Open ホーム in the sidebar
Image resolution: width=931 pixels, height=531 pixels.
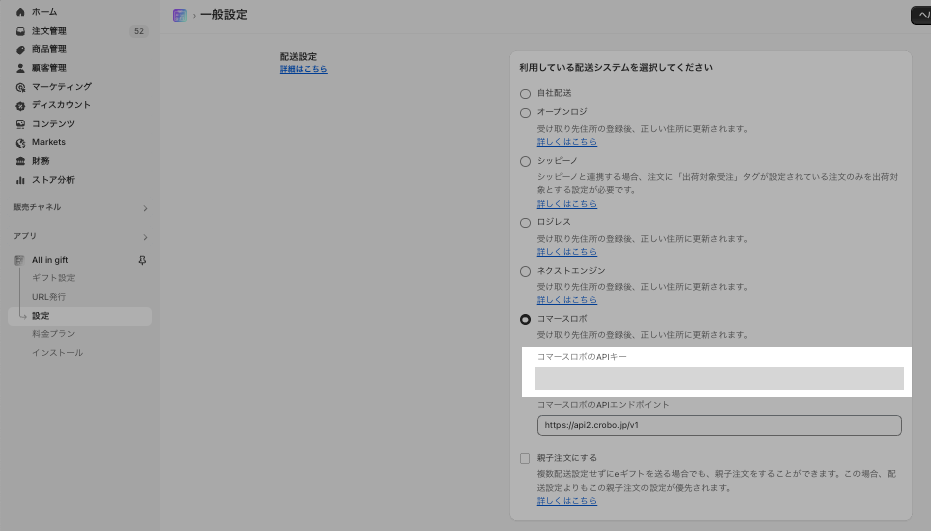click(45, 12)
